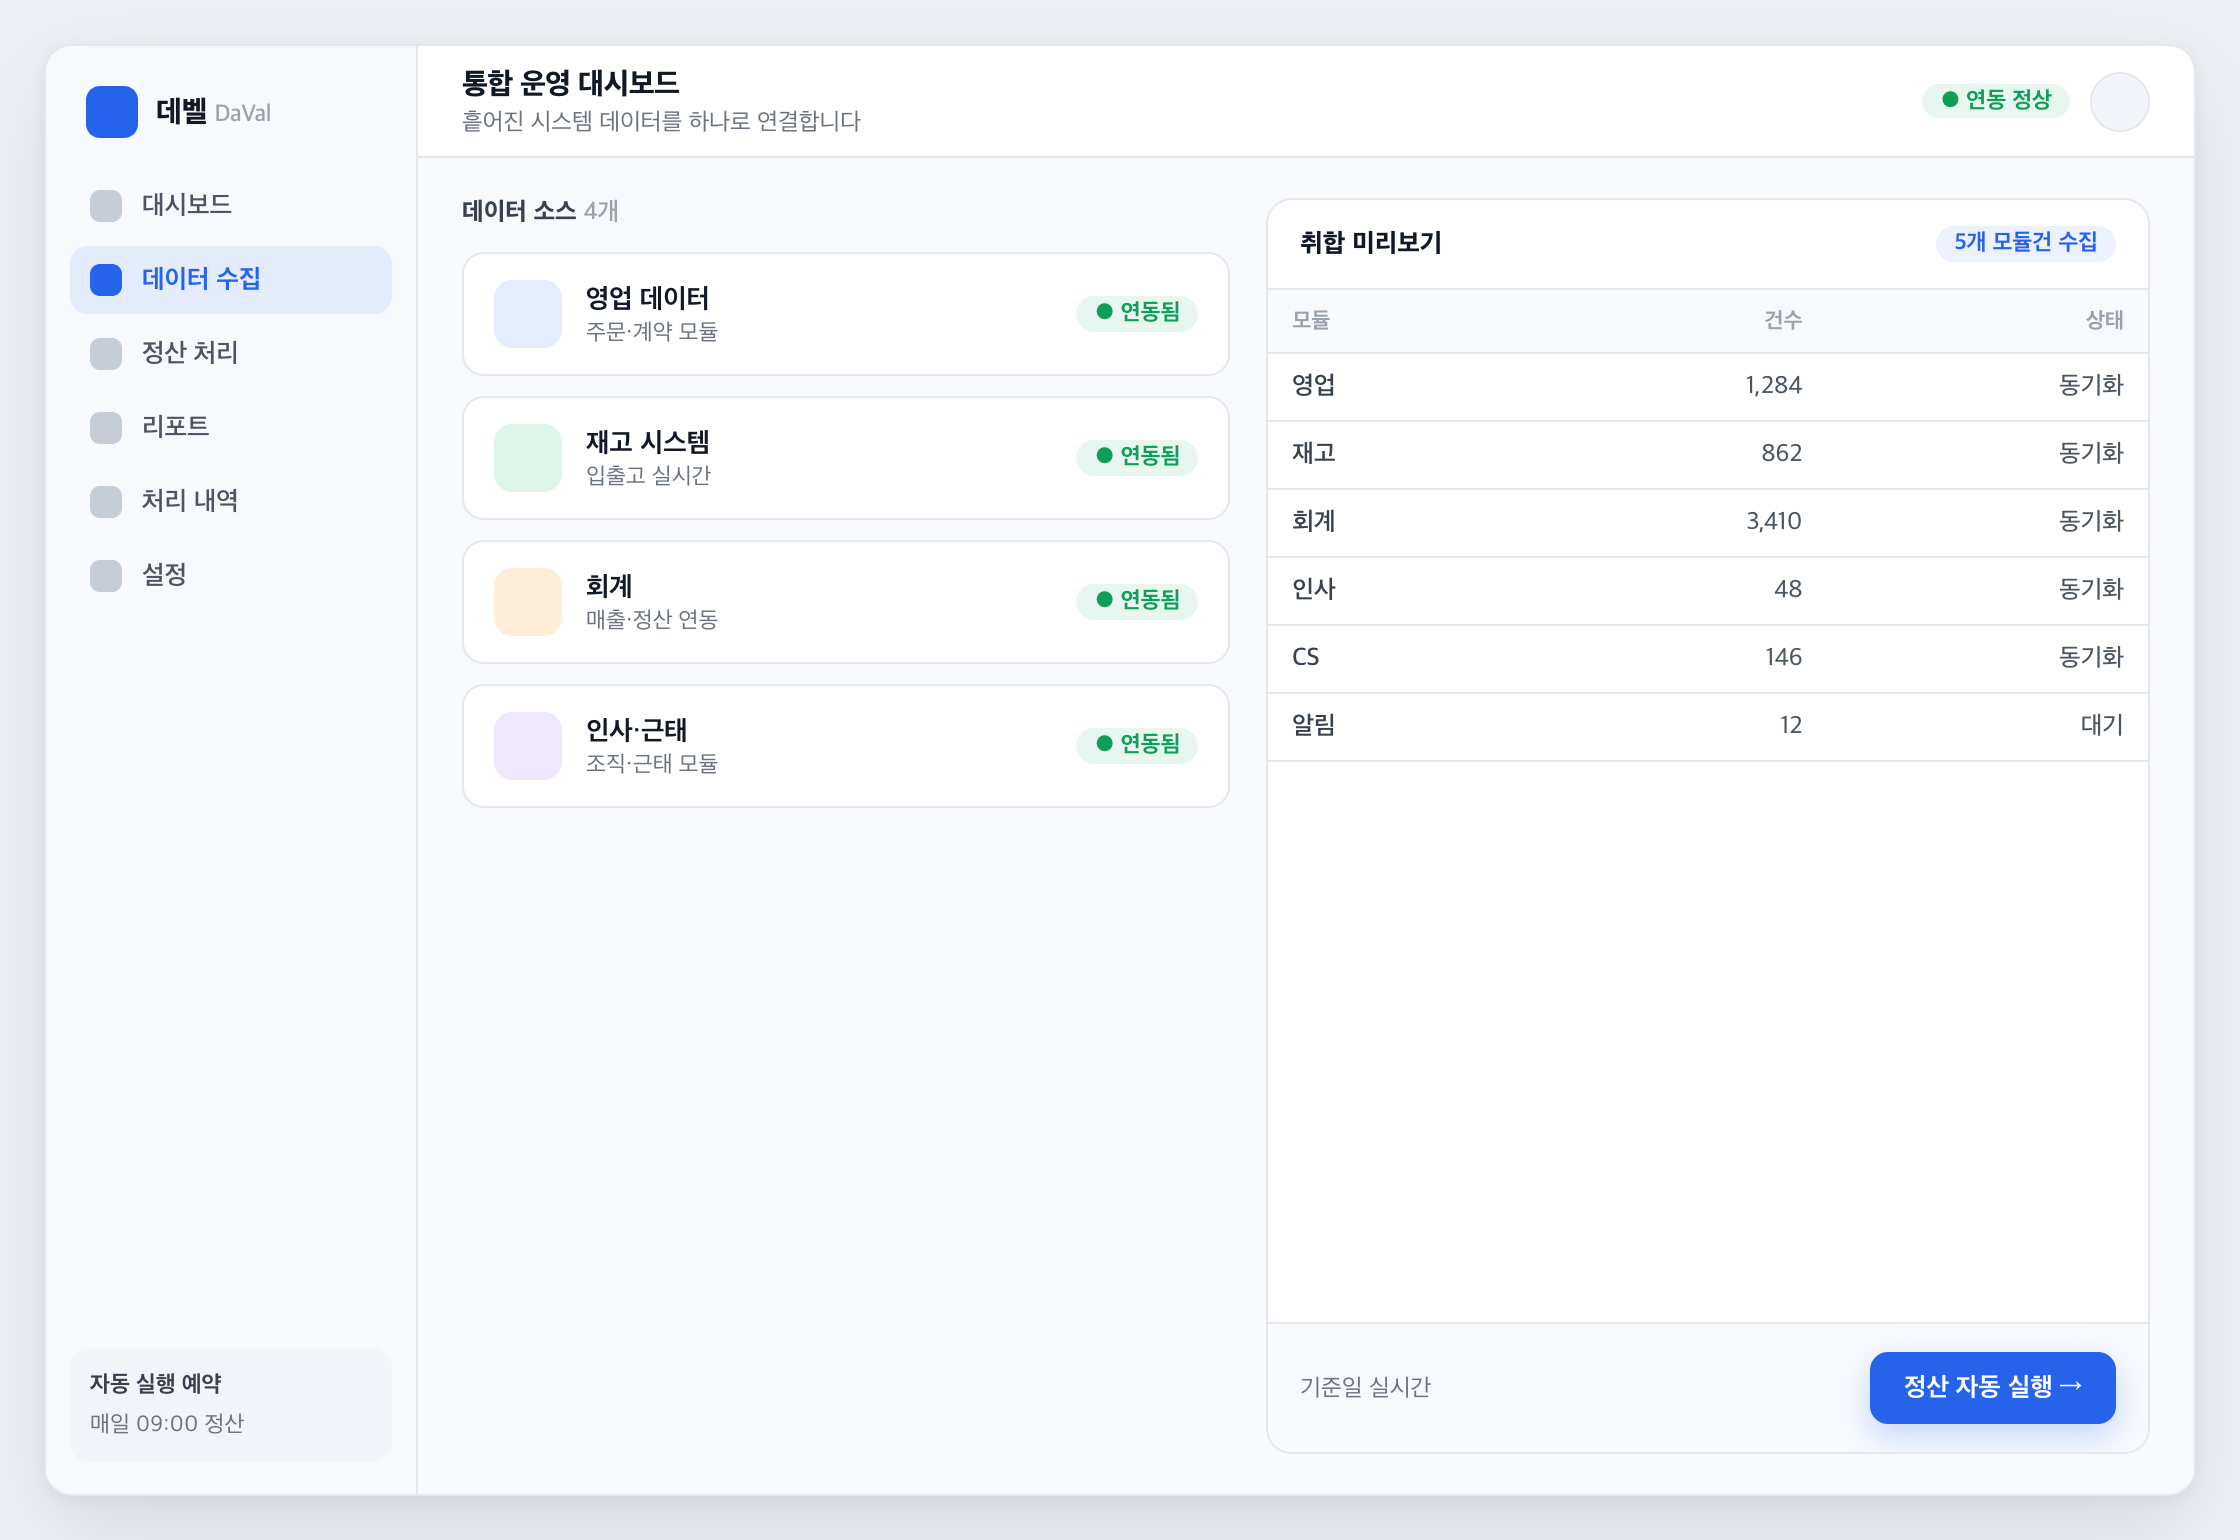Open the 데이터 수집 menu item
This screenshot has width=2240, height=1540.
coord(231,279)
